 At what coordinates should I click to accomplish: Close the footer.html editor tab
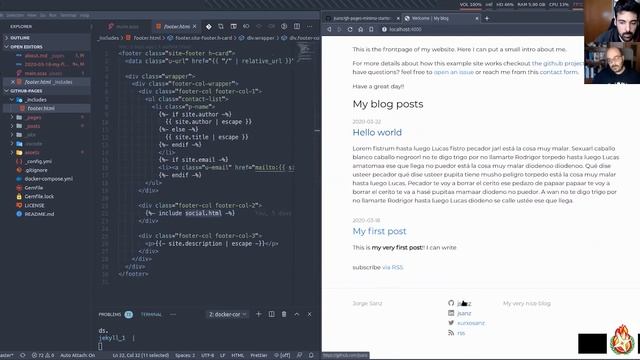(x=195, y=27)
